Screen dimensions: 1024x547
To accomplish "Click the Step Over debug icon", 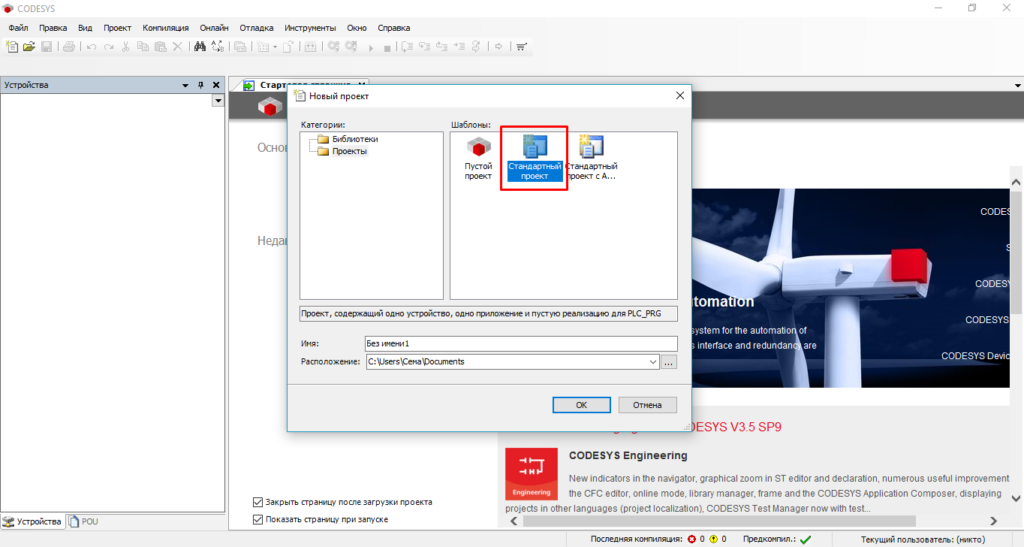I will [x=407, y=46].
